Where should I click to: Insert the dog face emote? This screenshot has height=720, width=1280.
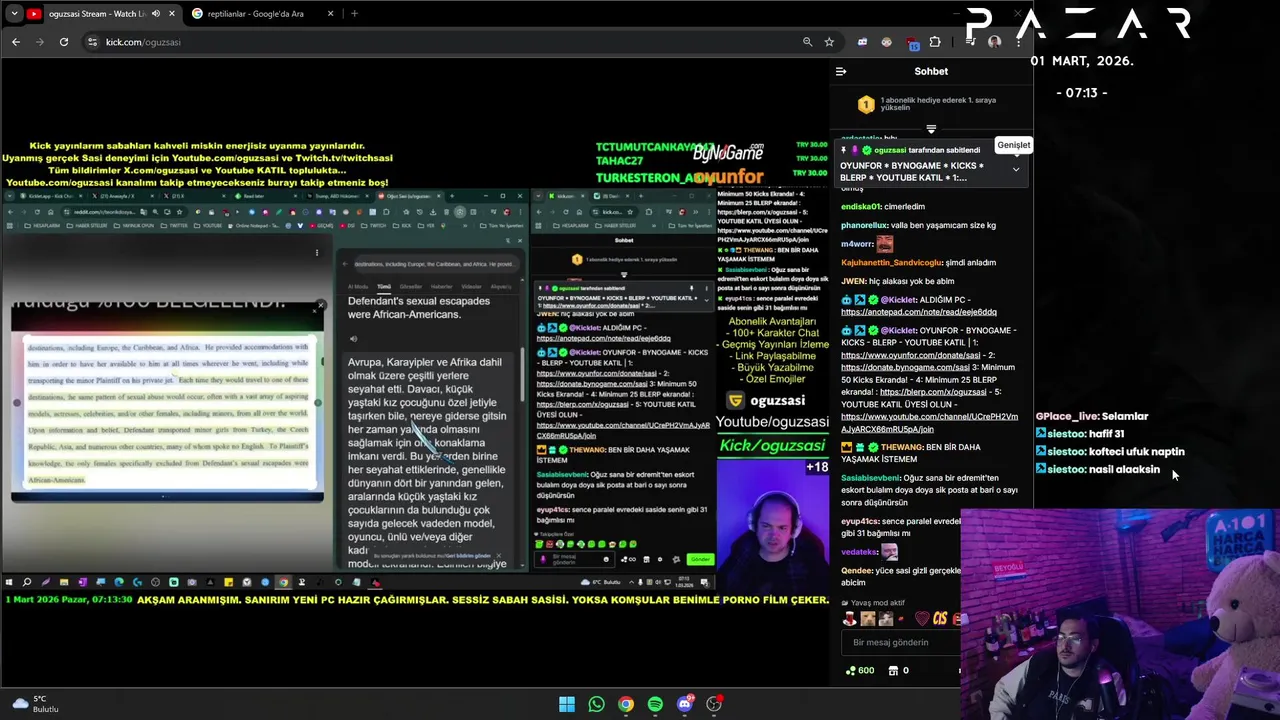868,619
